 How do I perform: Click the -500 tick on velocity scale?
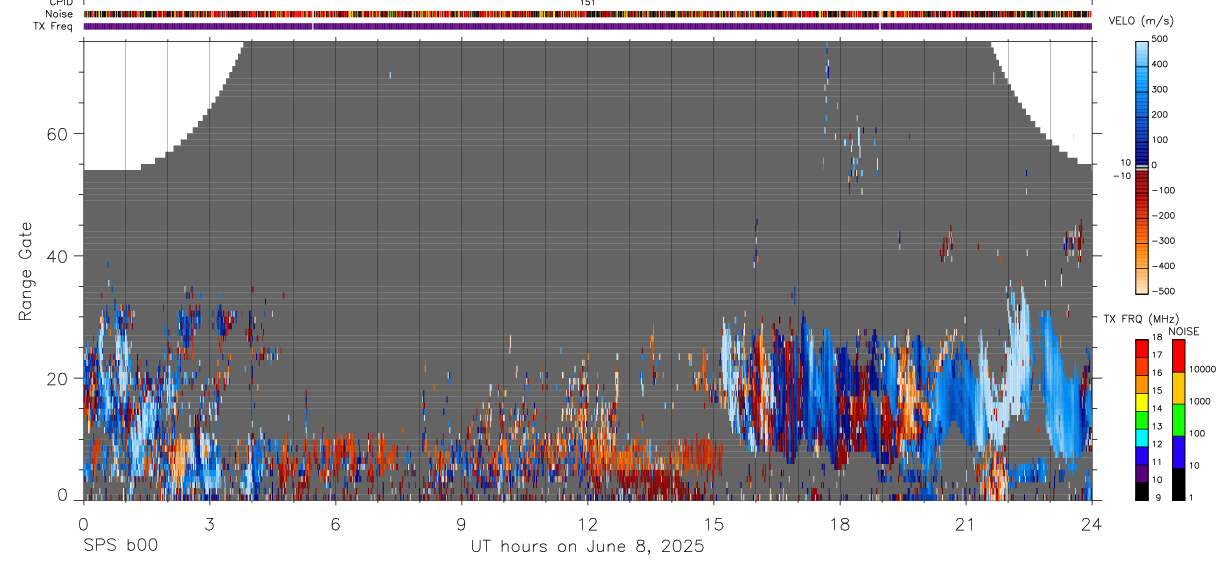coord(1163,291)
